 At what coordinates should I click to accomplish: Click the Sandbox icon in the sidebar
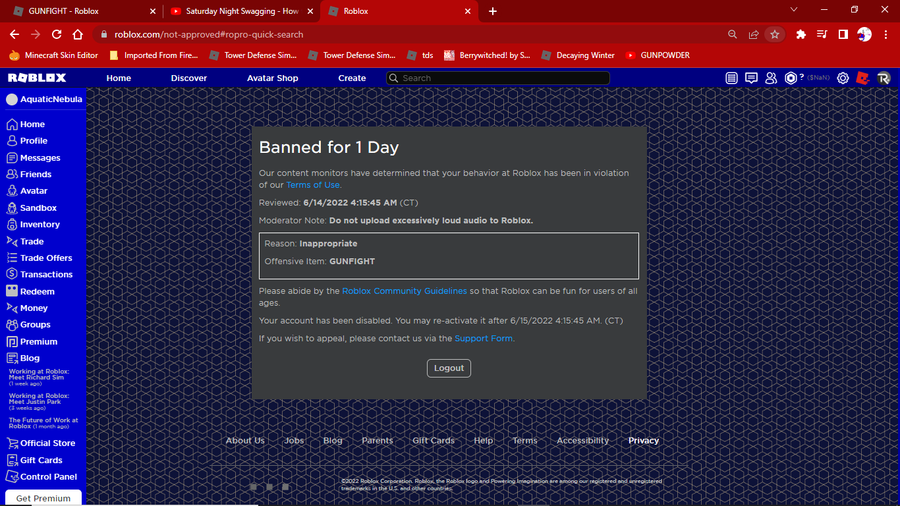point(12,208)
